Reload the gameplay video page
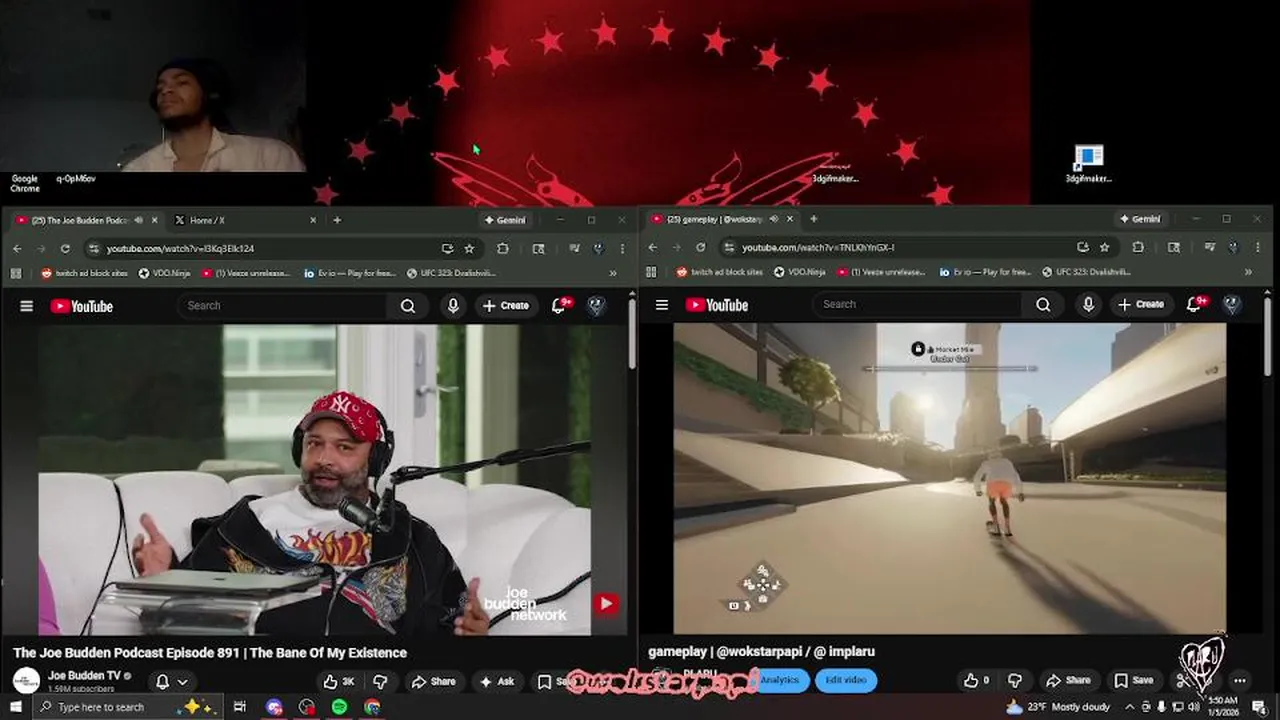Viewport: 1280px width, 720px height. point(700,247)
